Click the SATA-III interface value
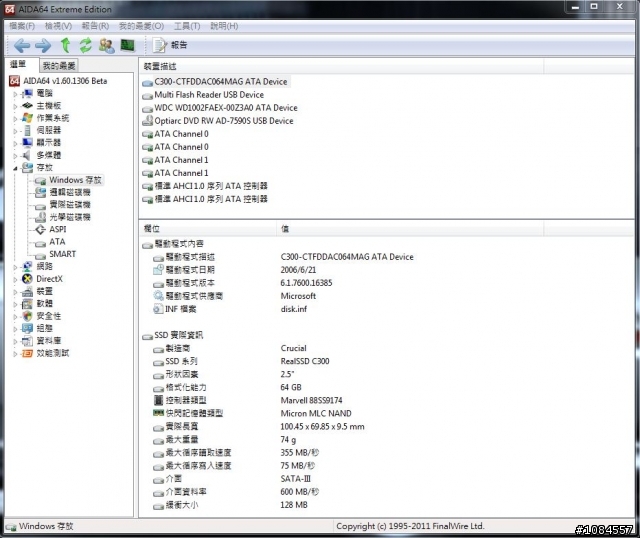Viewport: 640px width, 538px height. pos(296,479)
